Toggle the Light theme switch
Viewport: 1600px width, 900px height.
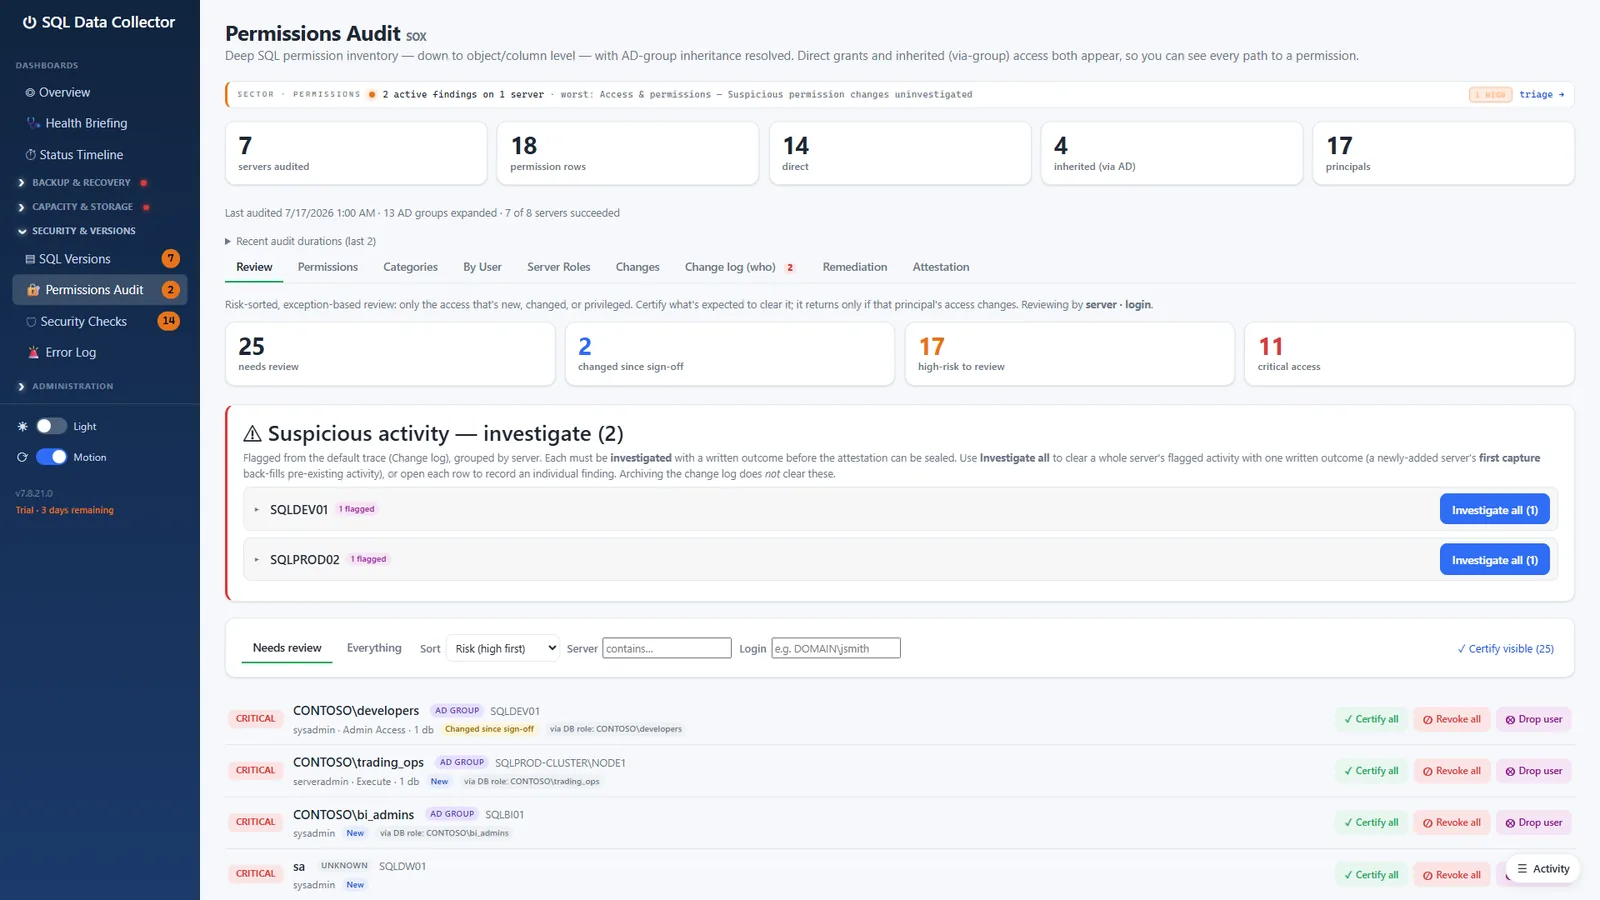(52, 426)
